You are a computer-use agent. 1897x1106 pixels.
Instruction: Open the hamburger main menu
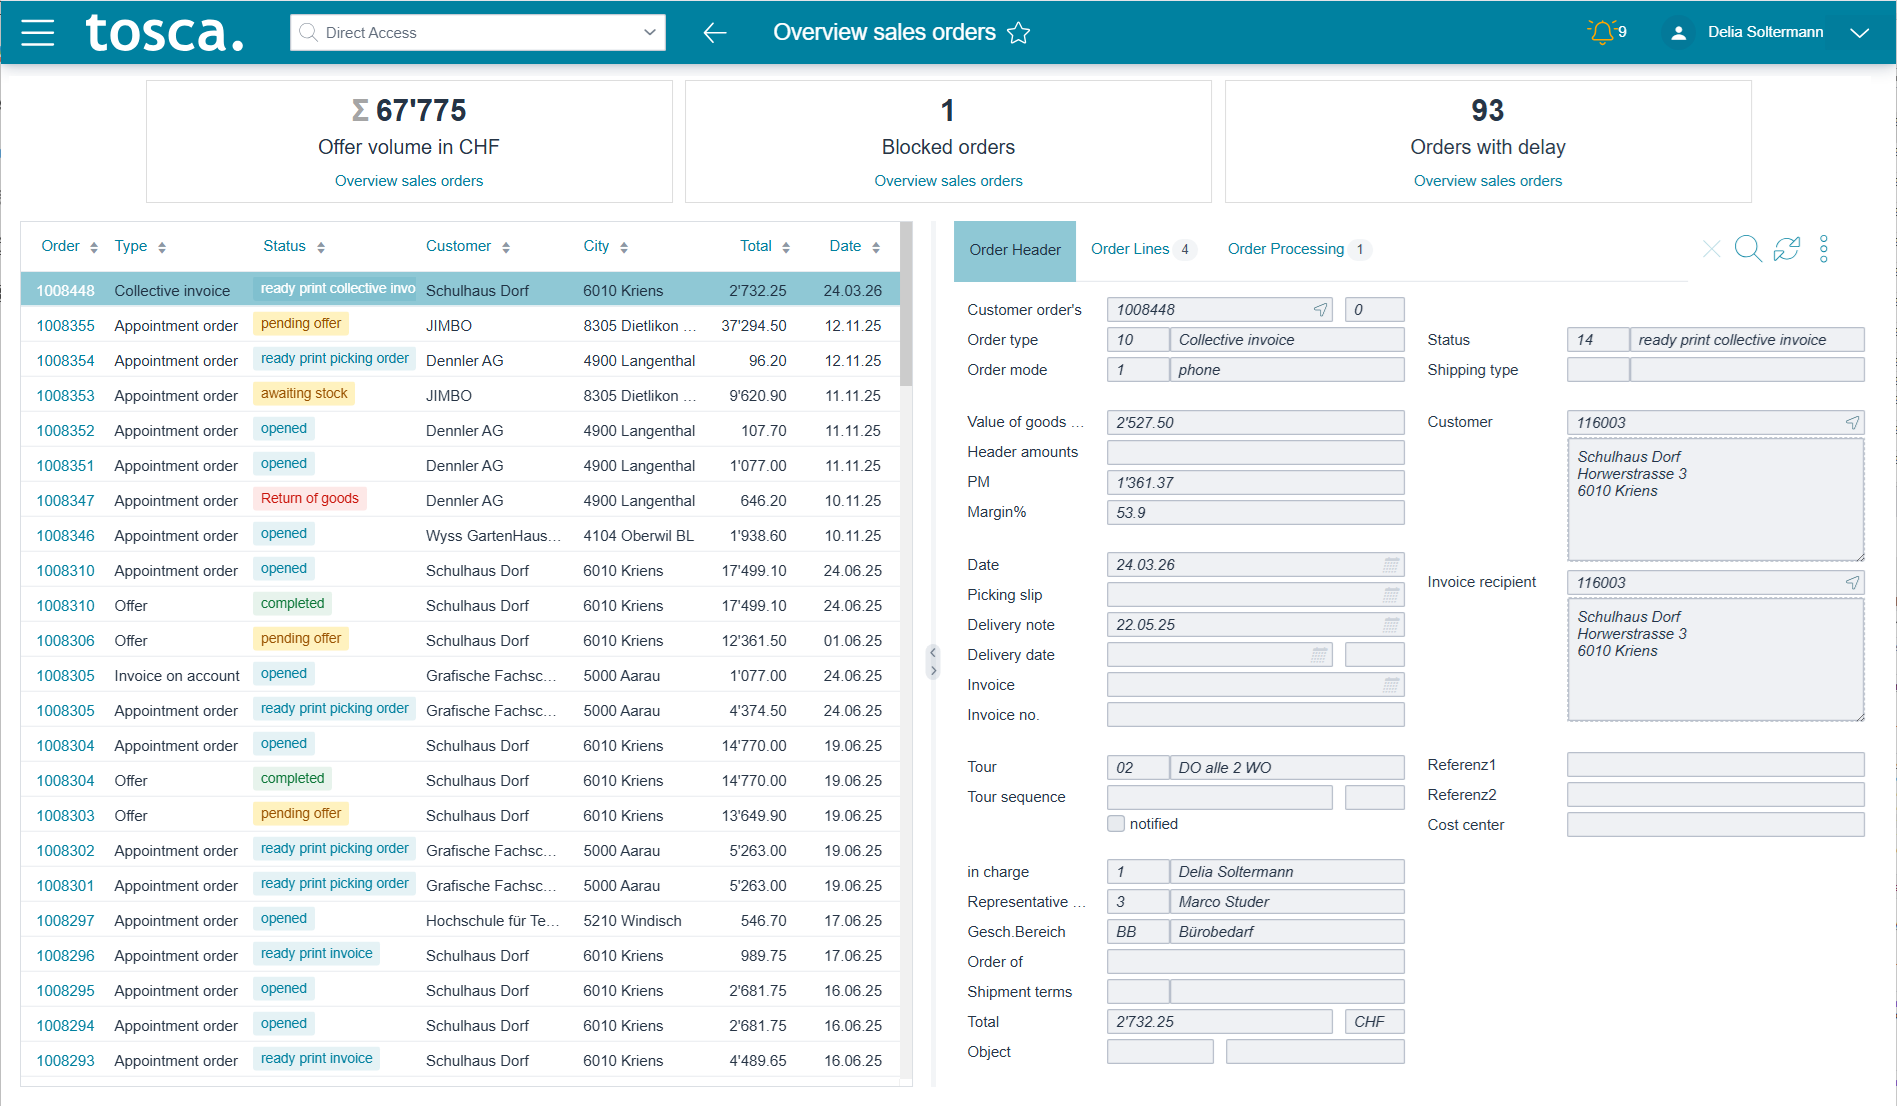(38, 33)
